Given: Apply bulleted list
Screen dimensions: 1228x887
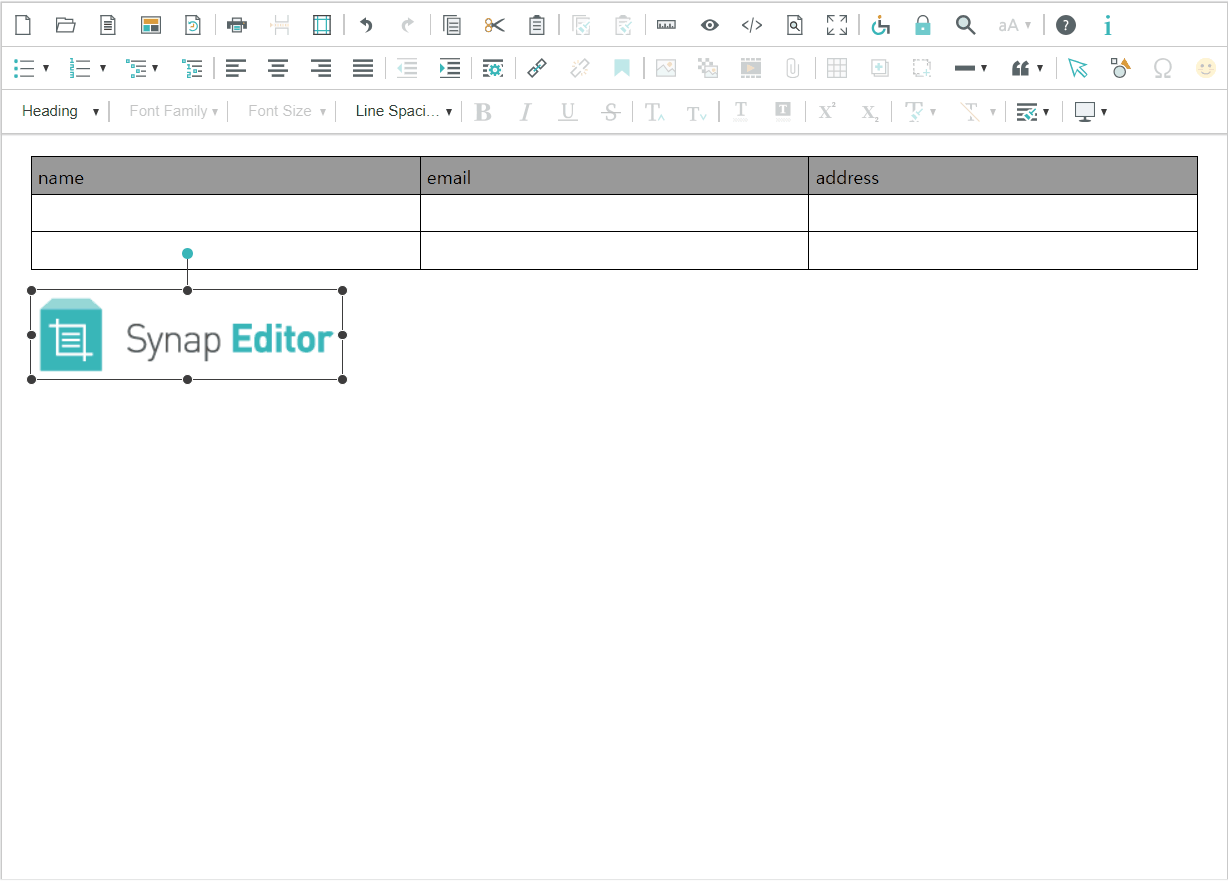Looking at the screenshot, I should tap(24, 68).
